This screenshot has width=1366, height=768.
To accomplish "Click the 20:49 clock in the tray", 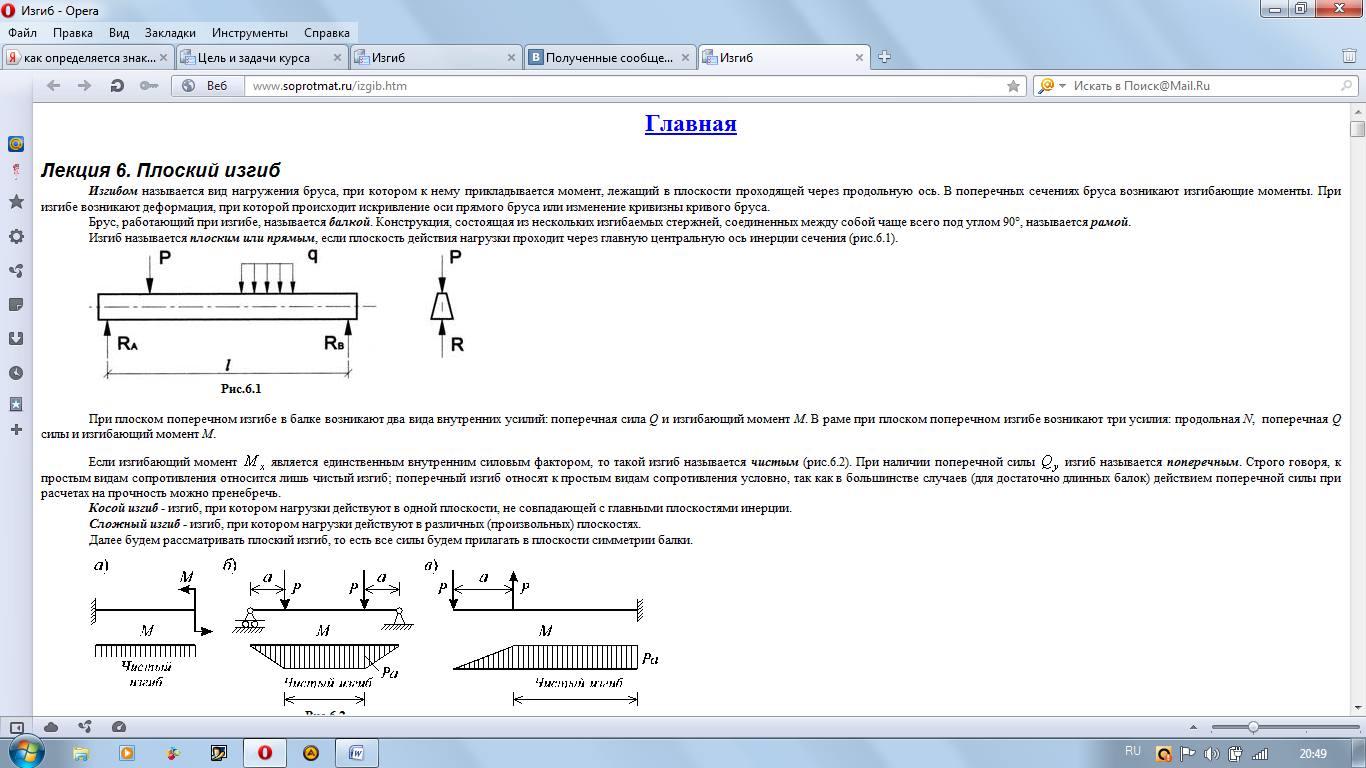I will tap(1313, 753).
